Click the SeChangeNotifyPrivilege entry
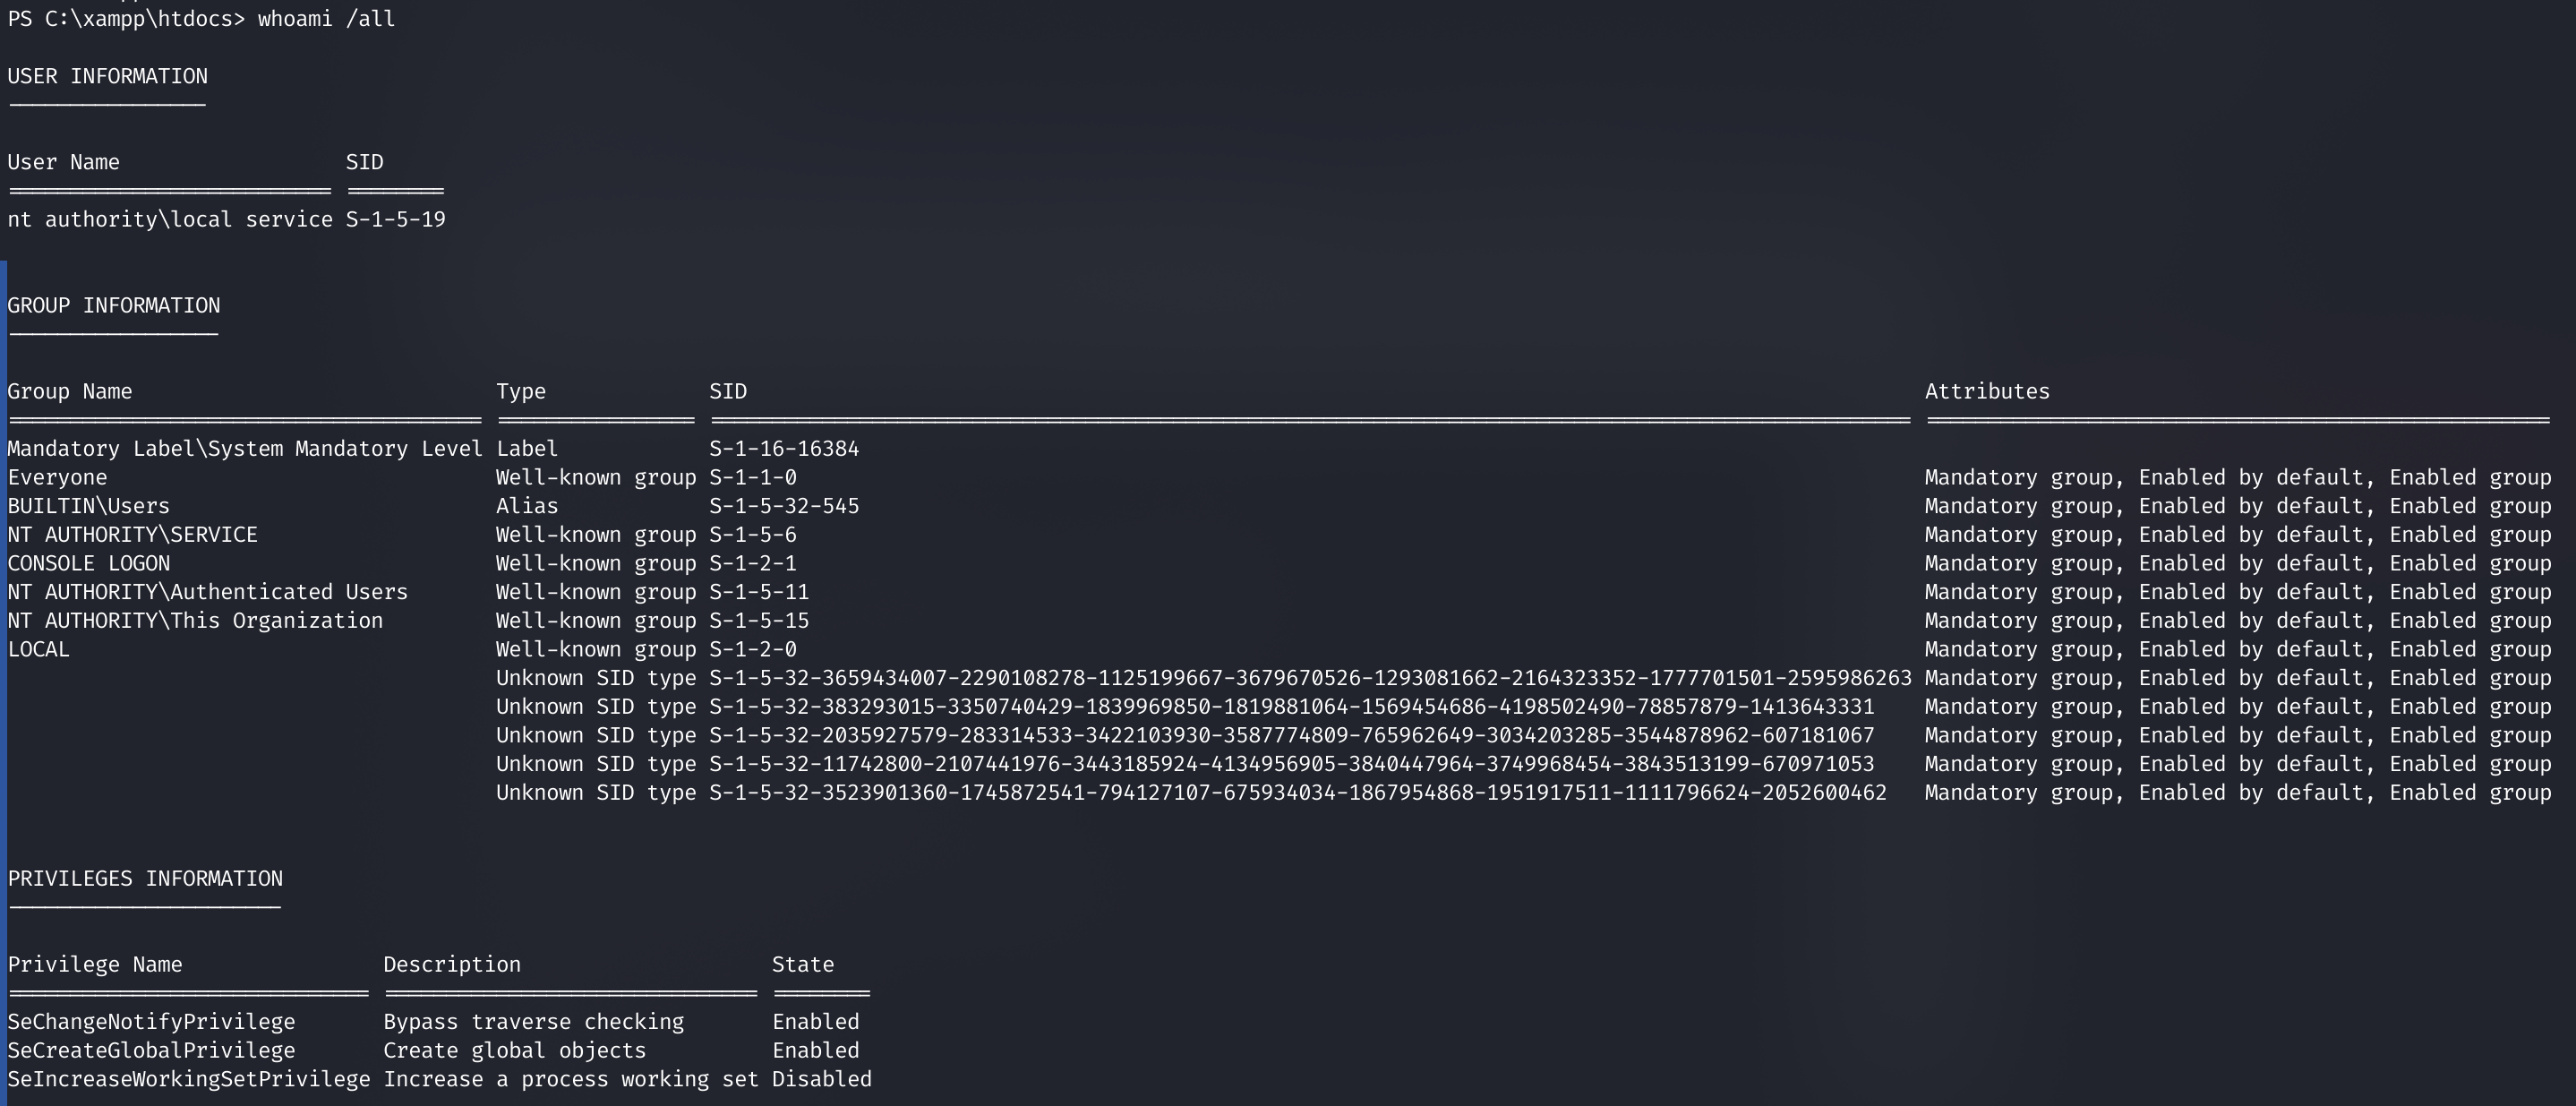Viewport: 2576px width, 1106px height. 152,1021
